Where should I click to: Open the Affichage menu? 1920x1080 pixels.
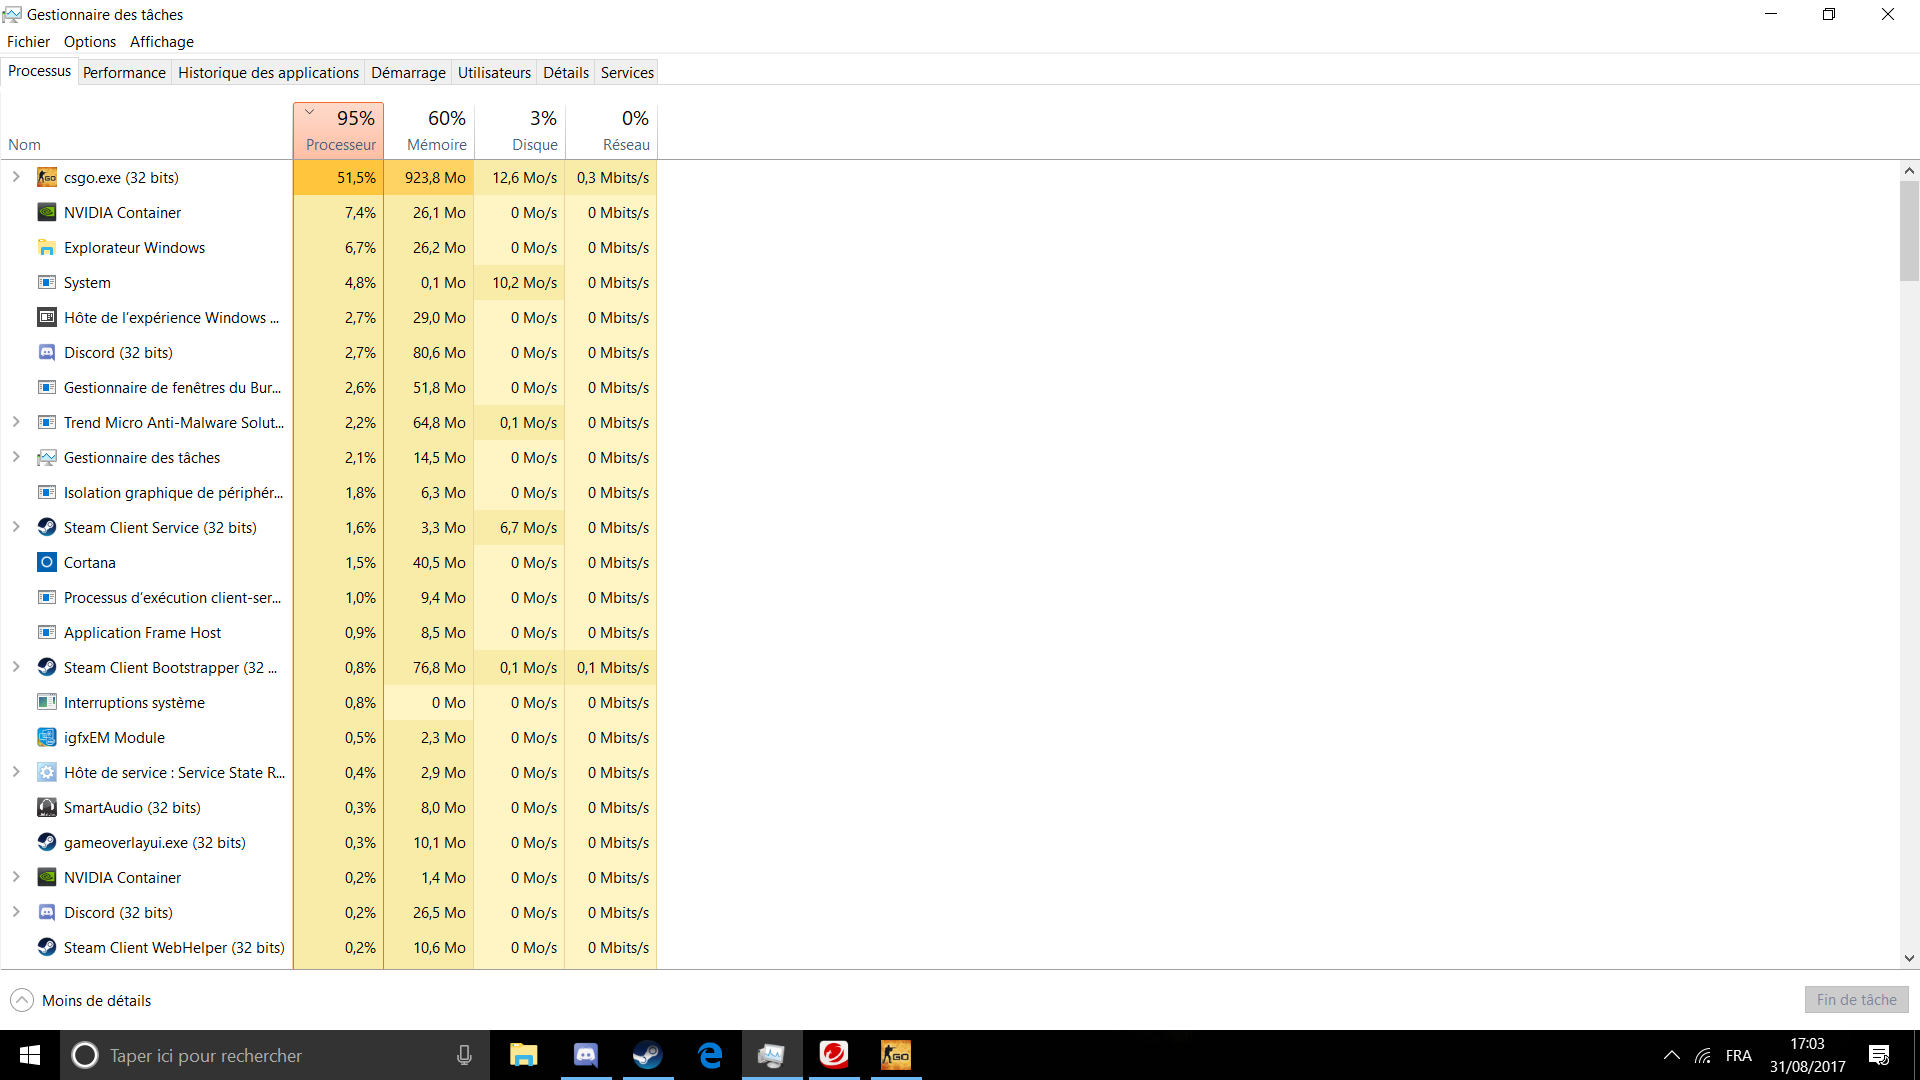[x=162, y=42]
